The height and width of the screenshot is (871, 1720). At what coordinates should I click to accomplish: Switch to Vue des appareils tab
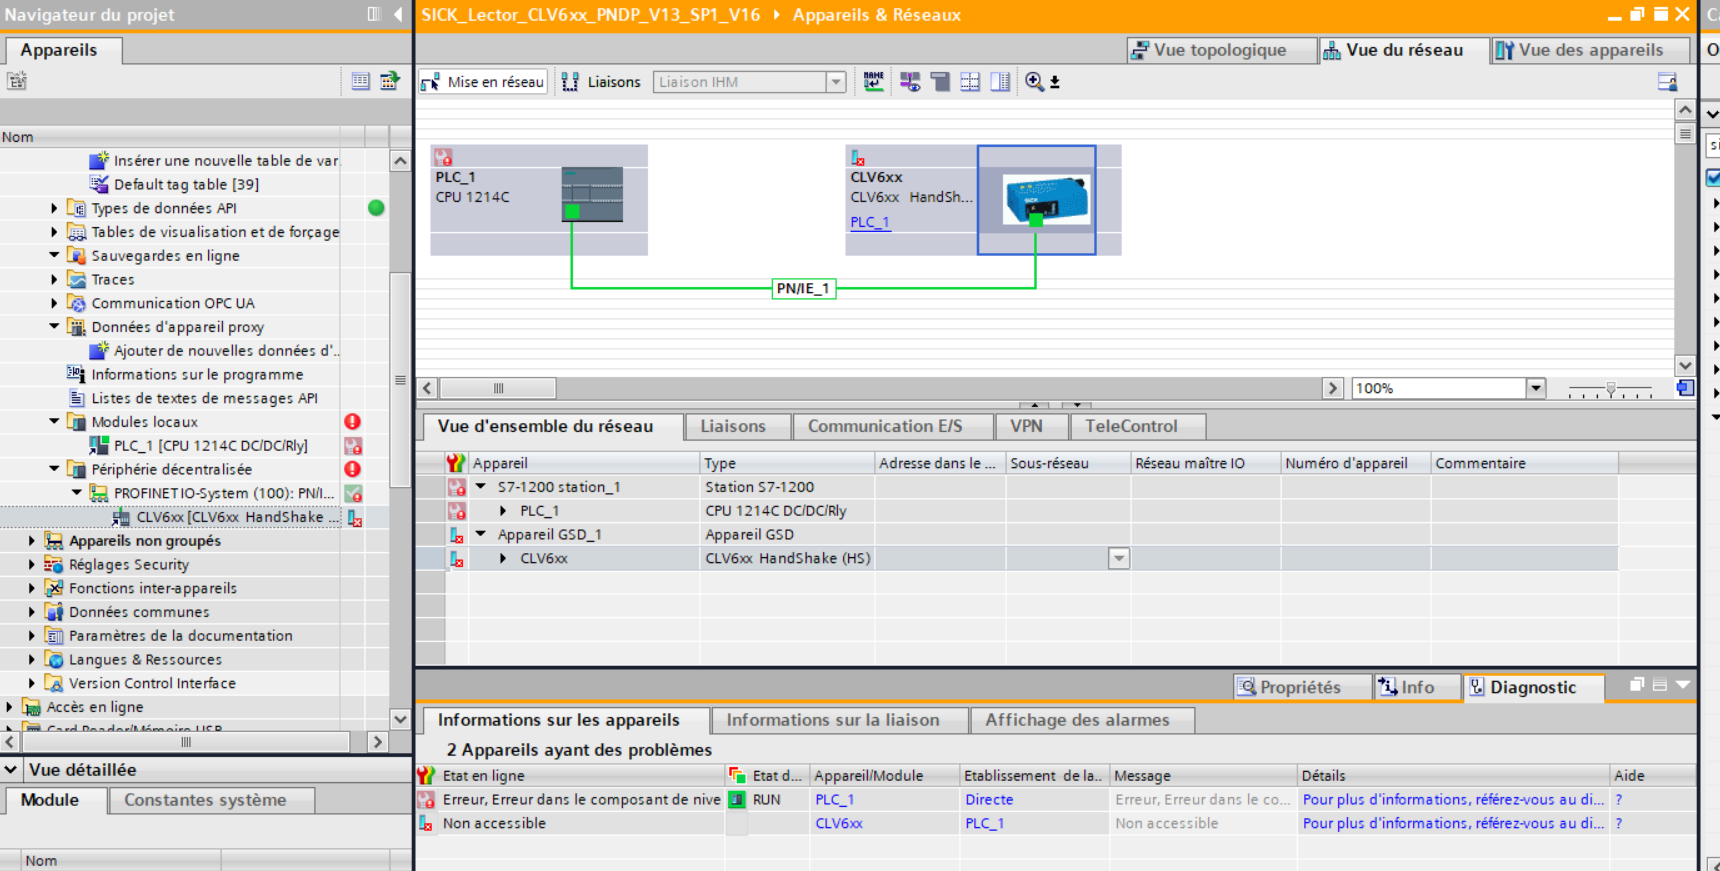(x=1590, y=50)
